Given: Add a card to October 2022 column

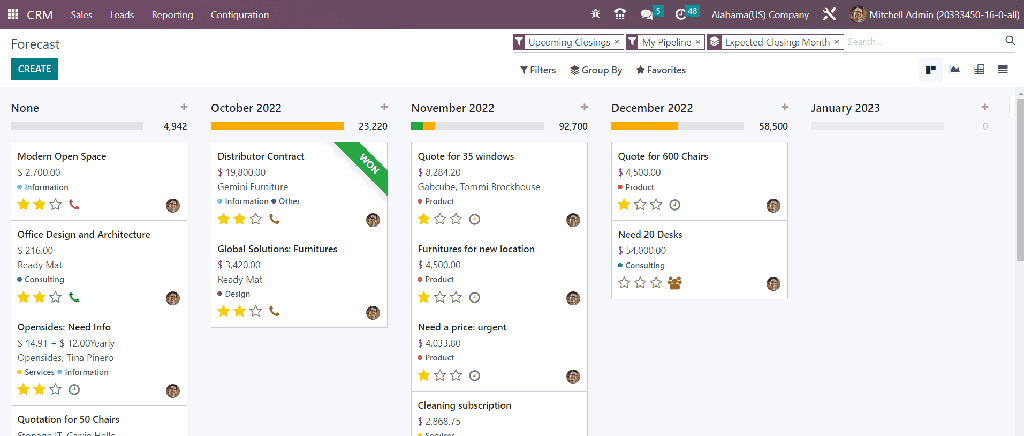Looking at the screenshot, I should tap(384, 107).
